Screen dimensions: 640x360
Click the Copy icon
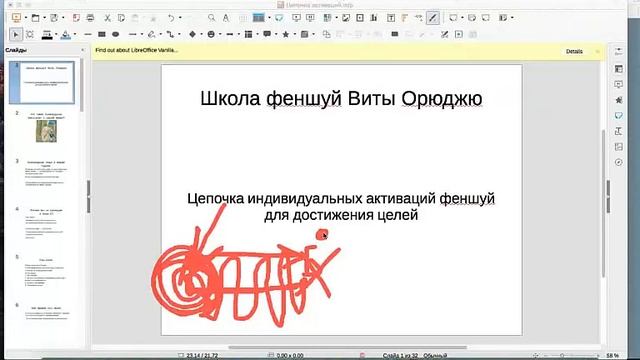click(x=121, y=18)
